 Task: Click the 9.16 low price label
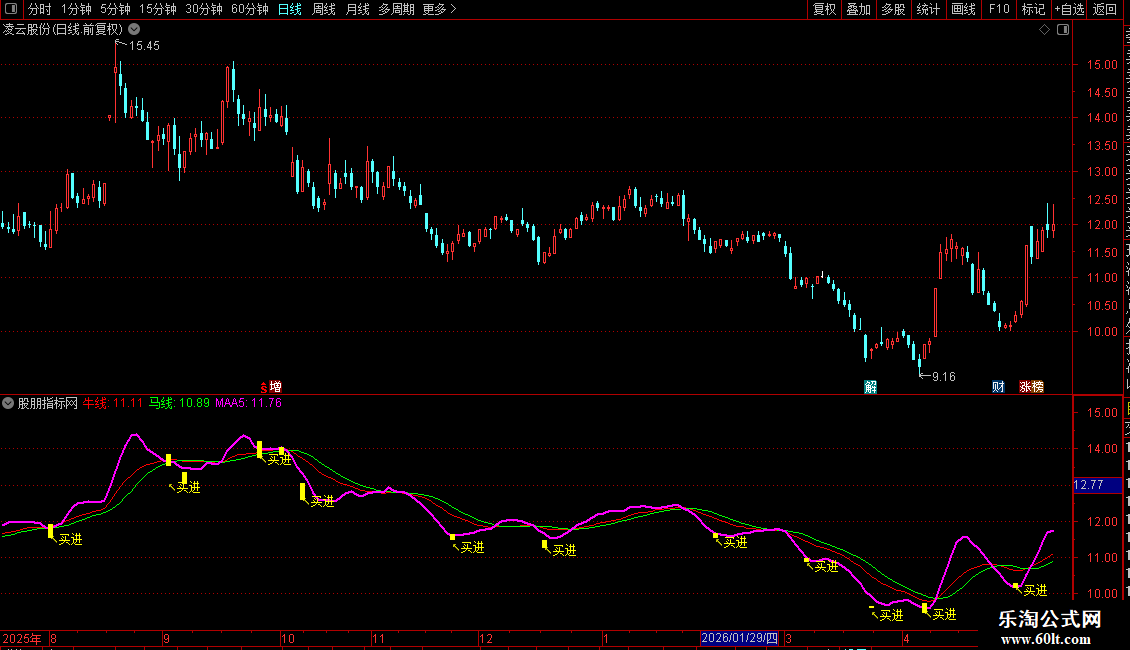(943, 376)
